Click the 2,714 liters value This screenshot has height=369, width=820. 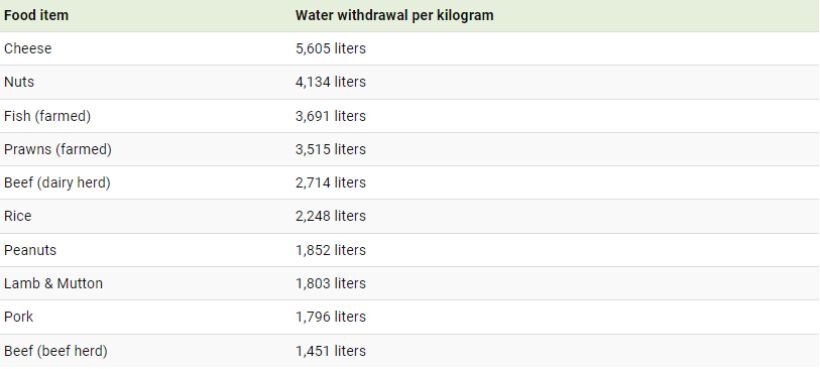(331, 183)
